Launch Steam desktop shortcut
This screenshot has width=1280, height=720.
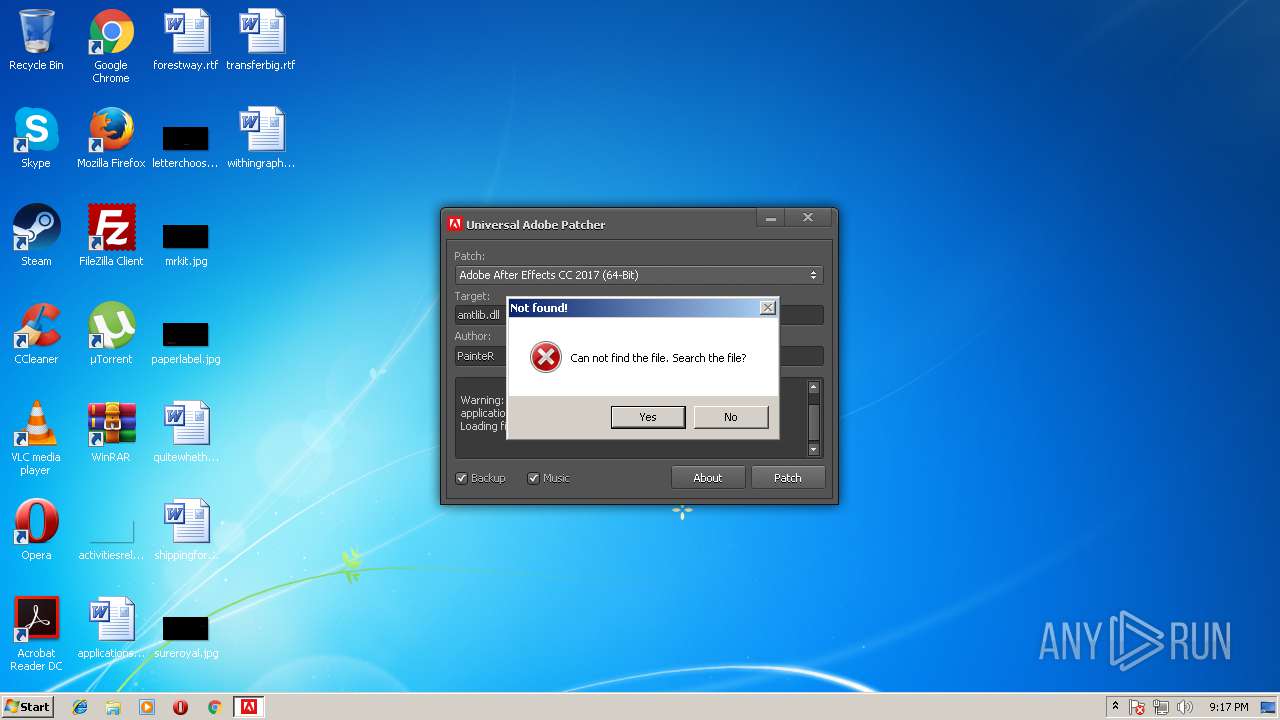click(x=36, y=236)
